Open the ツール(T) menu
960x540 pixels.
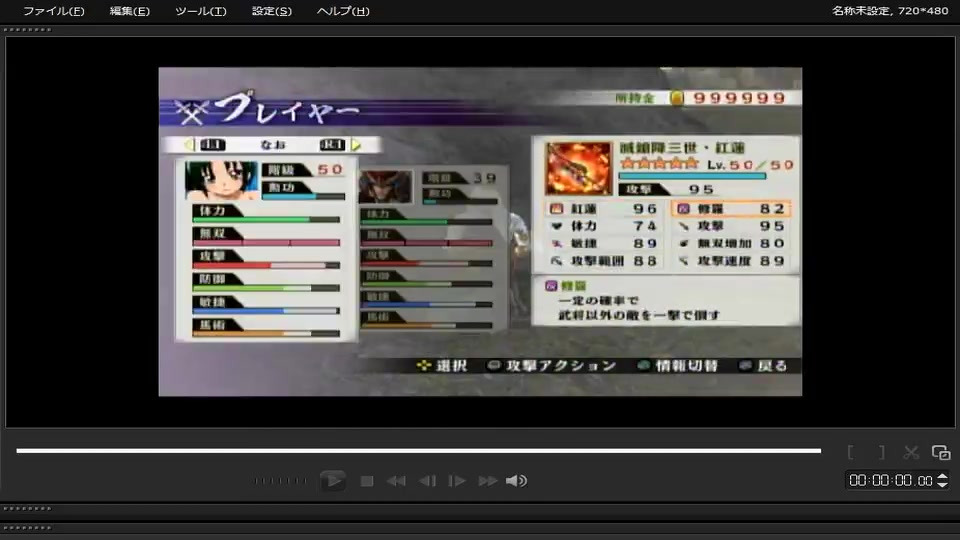pos(200,11)
